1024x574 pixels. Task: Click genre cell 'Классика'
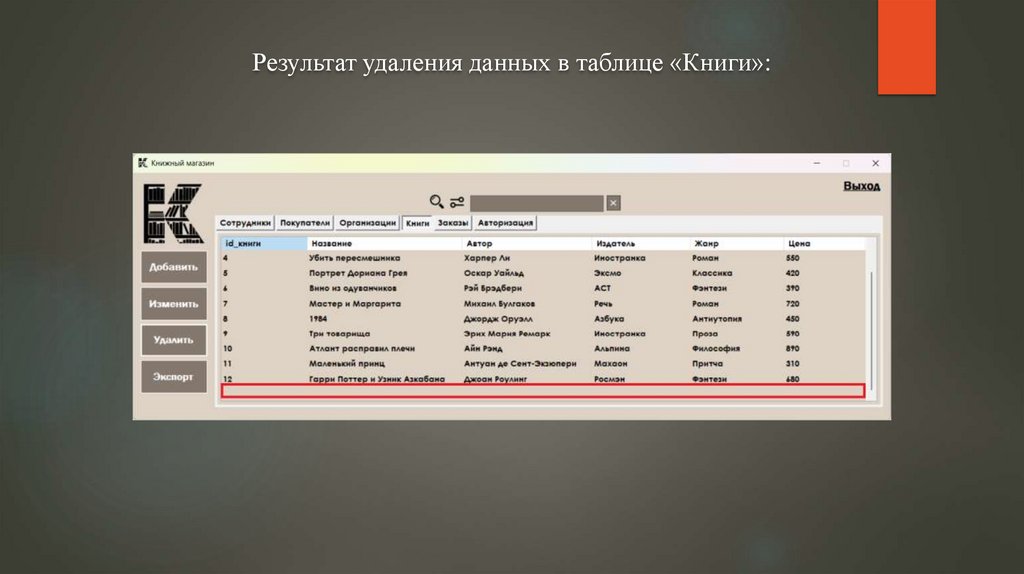(x=712, y=273)
